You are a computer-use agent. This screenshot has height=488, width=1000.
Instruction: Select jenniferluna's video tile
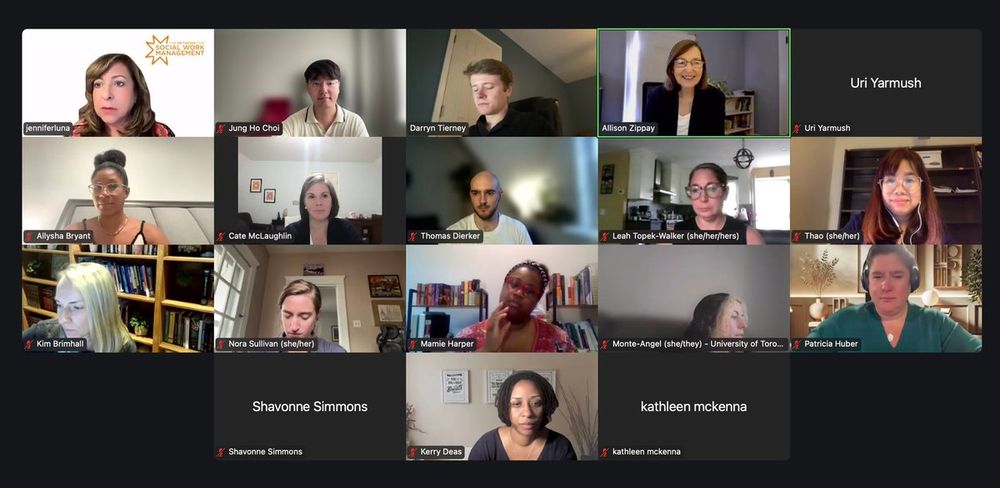pyautogui.click(x=118, y=82)
